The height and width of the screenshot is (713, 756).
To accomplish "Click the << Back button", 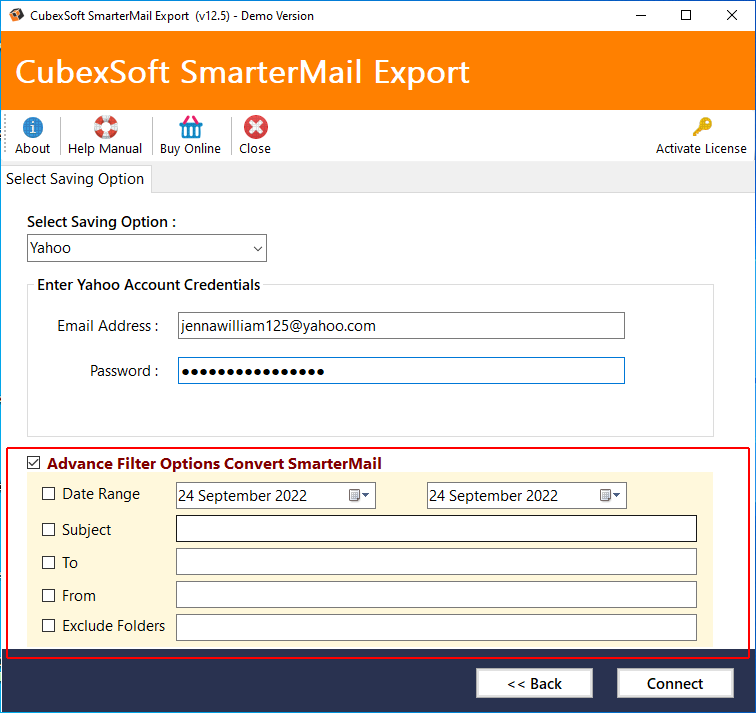I will coord(534,683).
